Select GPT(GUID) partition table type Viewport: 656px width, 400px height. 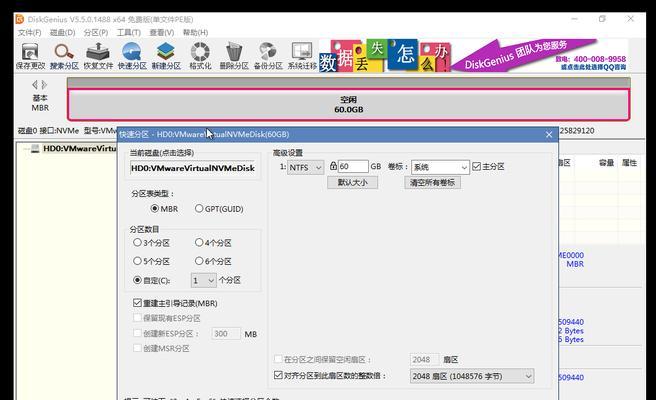[x=219, y=208]
